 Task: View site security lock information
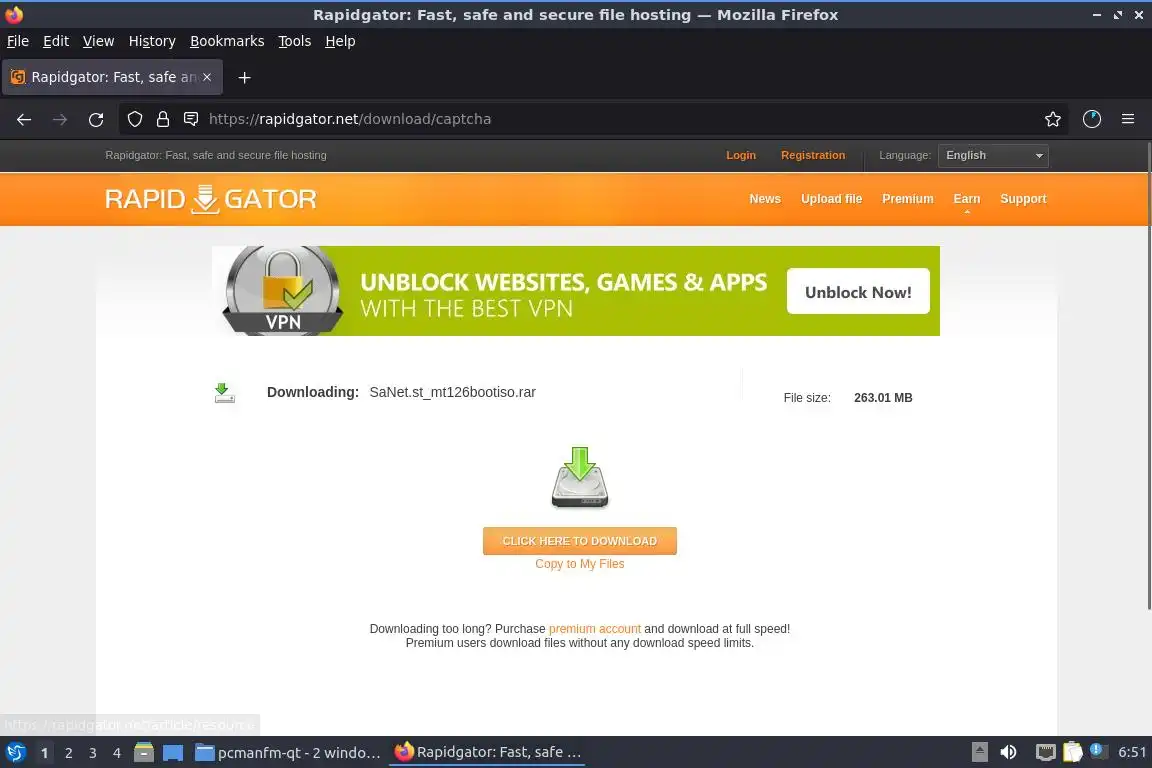pos(162,119)
